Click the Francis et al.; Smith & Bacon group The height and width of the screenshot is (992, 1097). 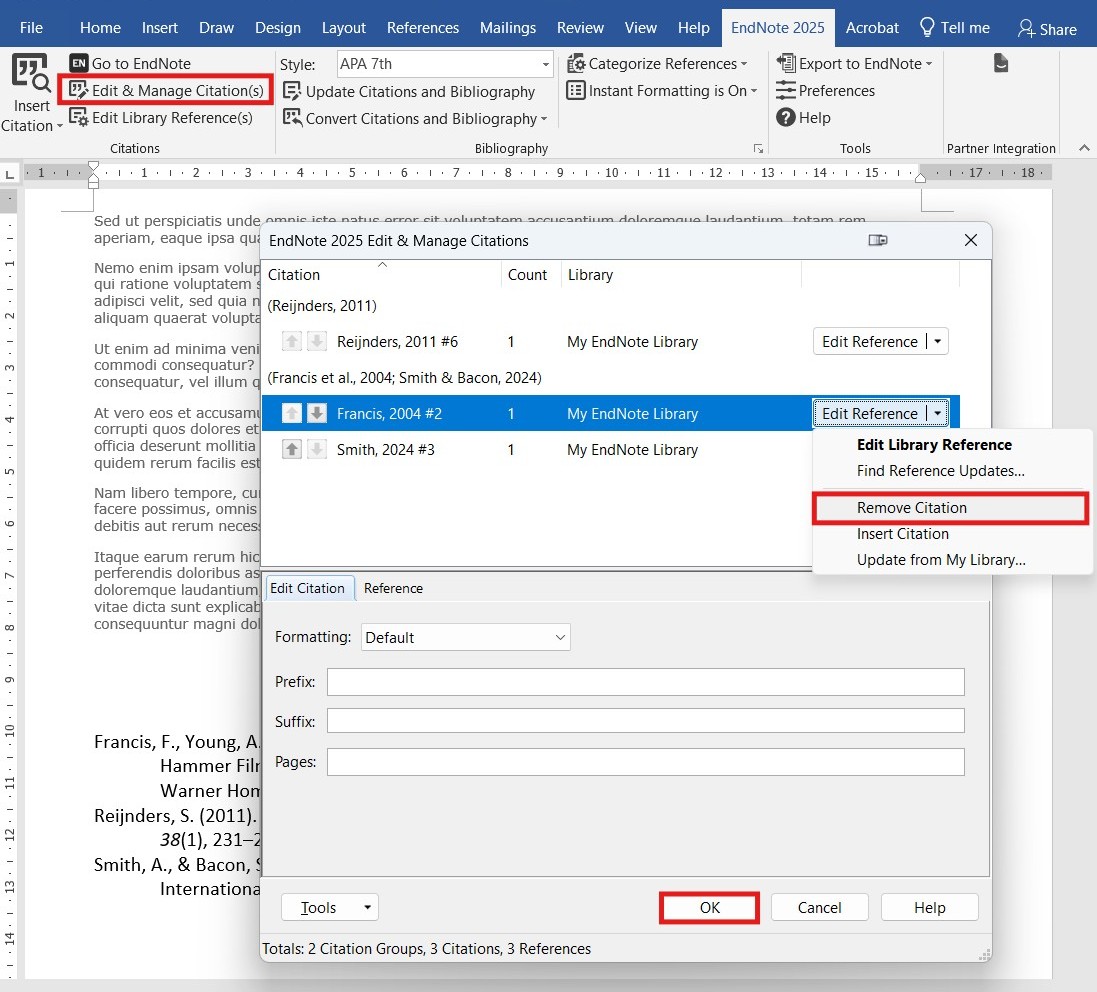(404, 378)
